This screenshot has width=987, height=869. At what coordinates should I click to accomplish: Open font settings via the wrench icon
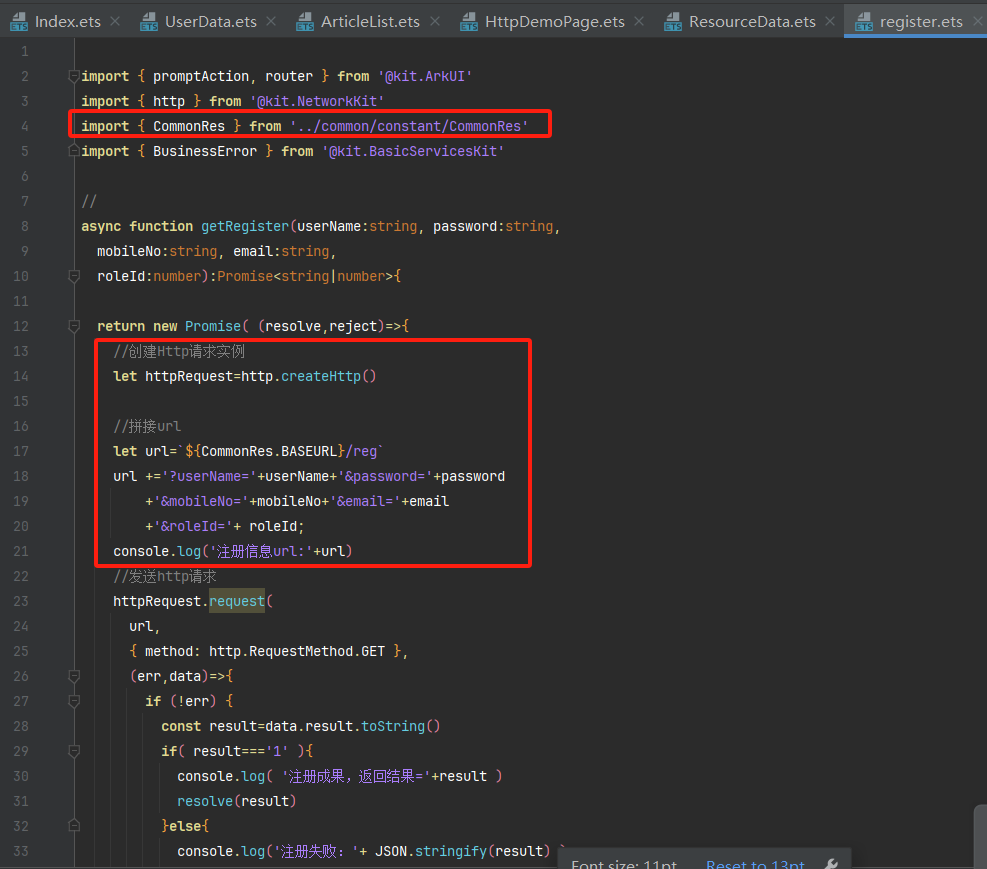[831, 864]
